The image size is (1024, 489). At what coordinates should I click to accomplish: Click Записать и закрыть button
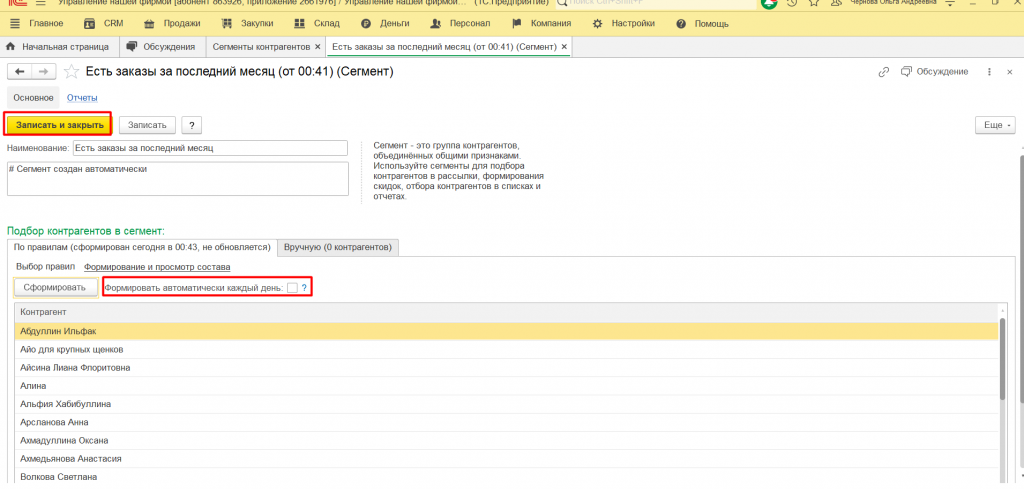59,124
